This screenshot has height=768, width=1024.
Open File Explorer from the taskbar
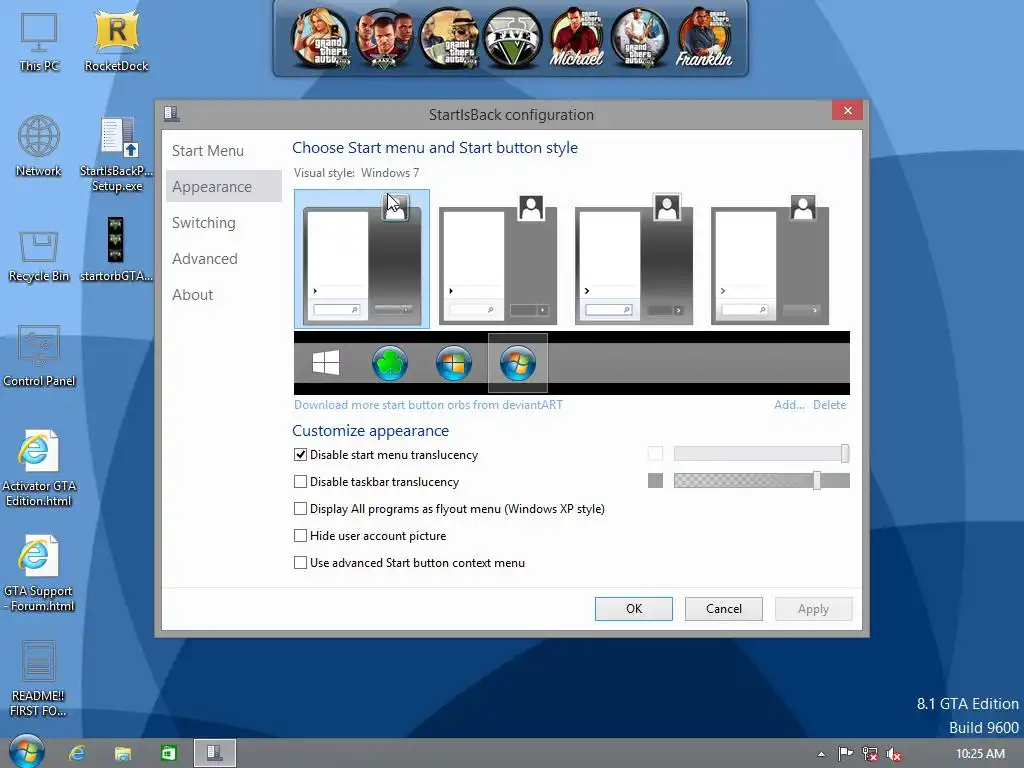point(123,754)
